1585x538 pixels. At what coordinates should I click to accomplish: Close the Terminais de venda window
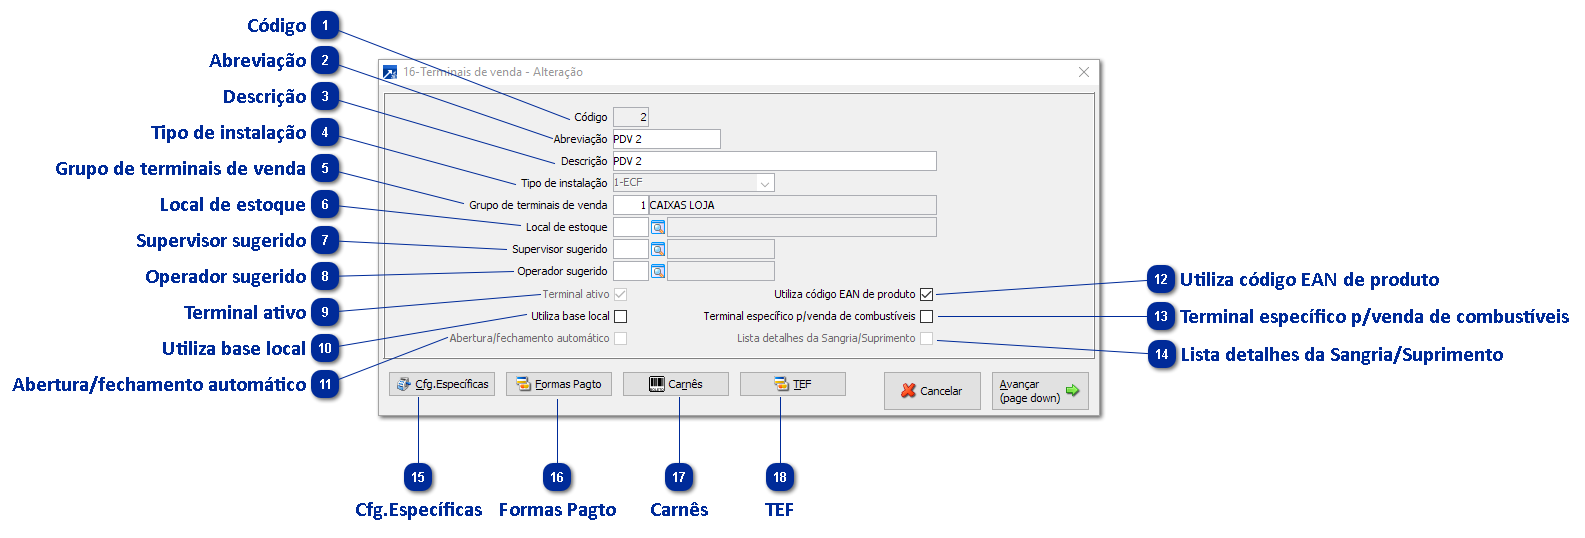click(x=1084, y=72)
